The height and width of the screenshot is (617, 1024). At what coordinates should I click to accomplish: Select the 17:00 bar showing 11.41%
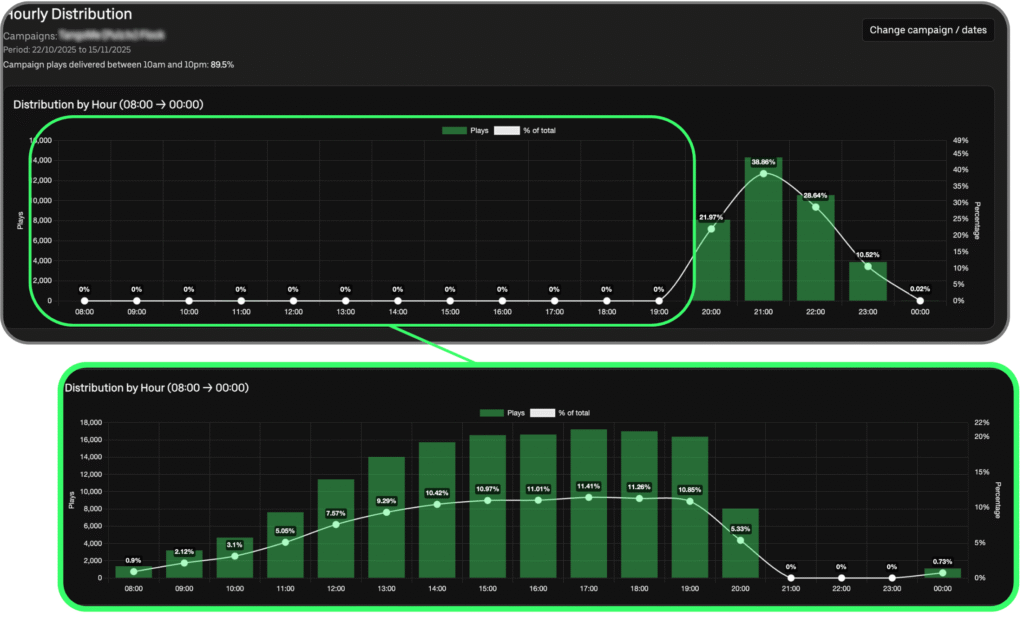coord(588,503)
